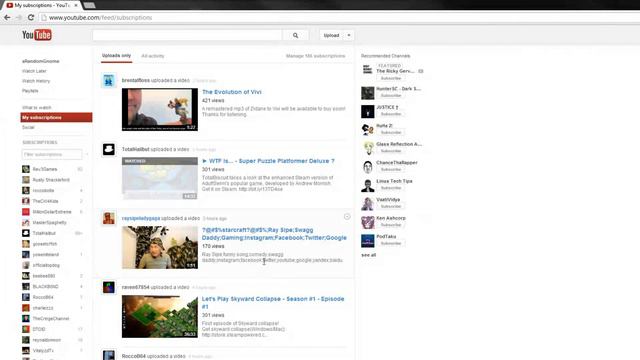
Task: Click the Filter subscriptions input
Action: pos(52,154)
